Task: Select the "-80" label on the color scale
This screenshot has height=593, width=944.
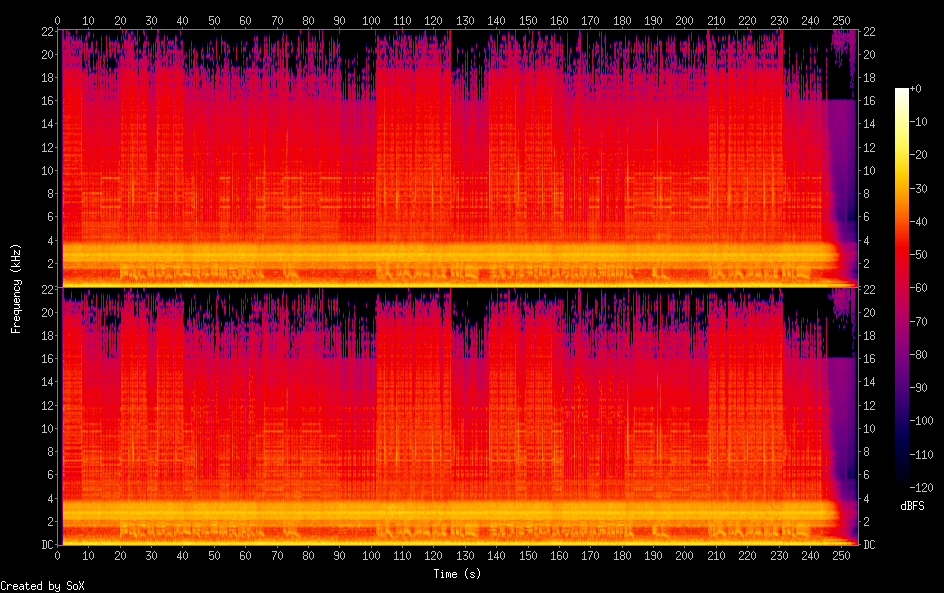Action: point(919,355)
